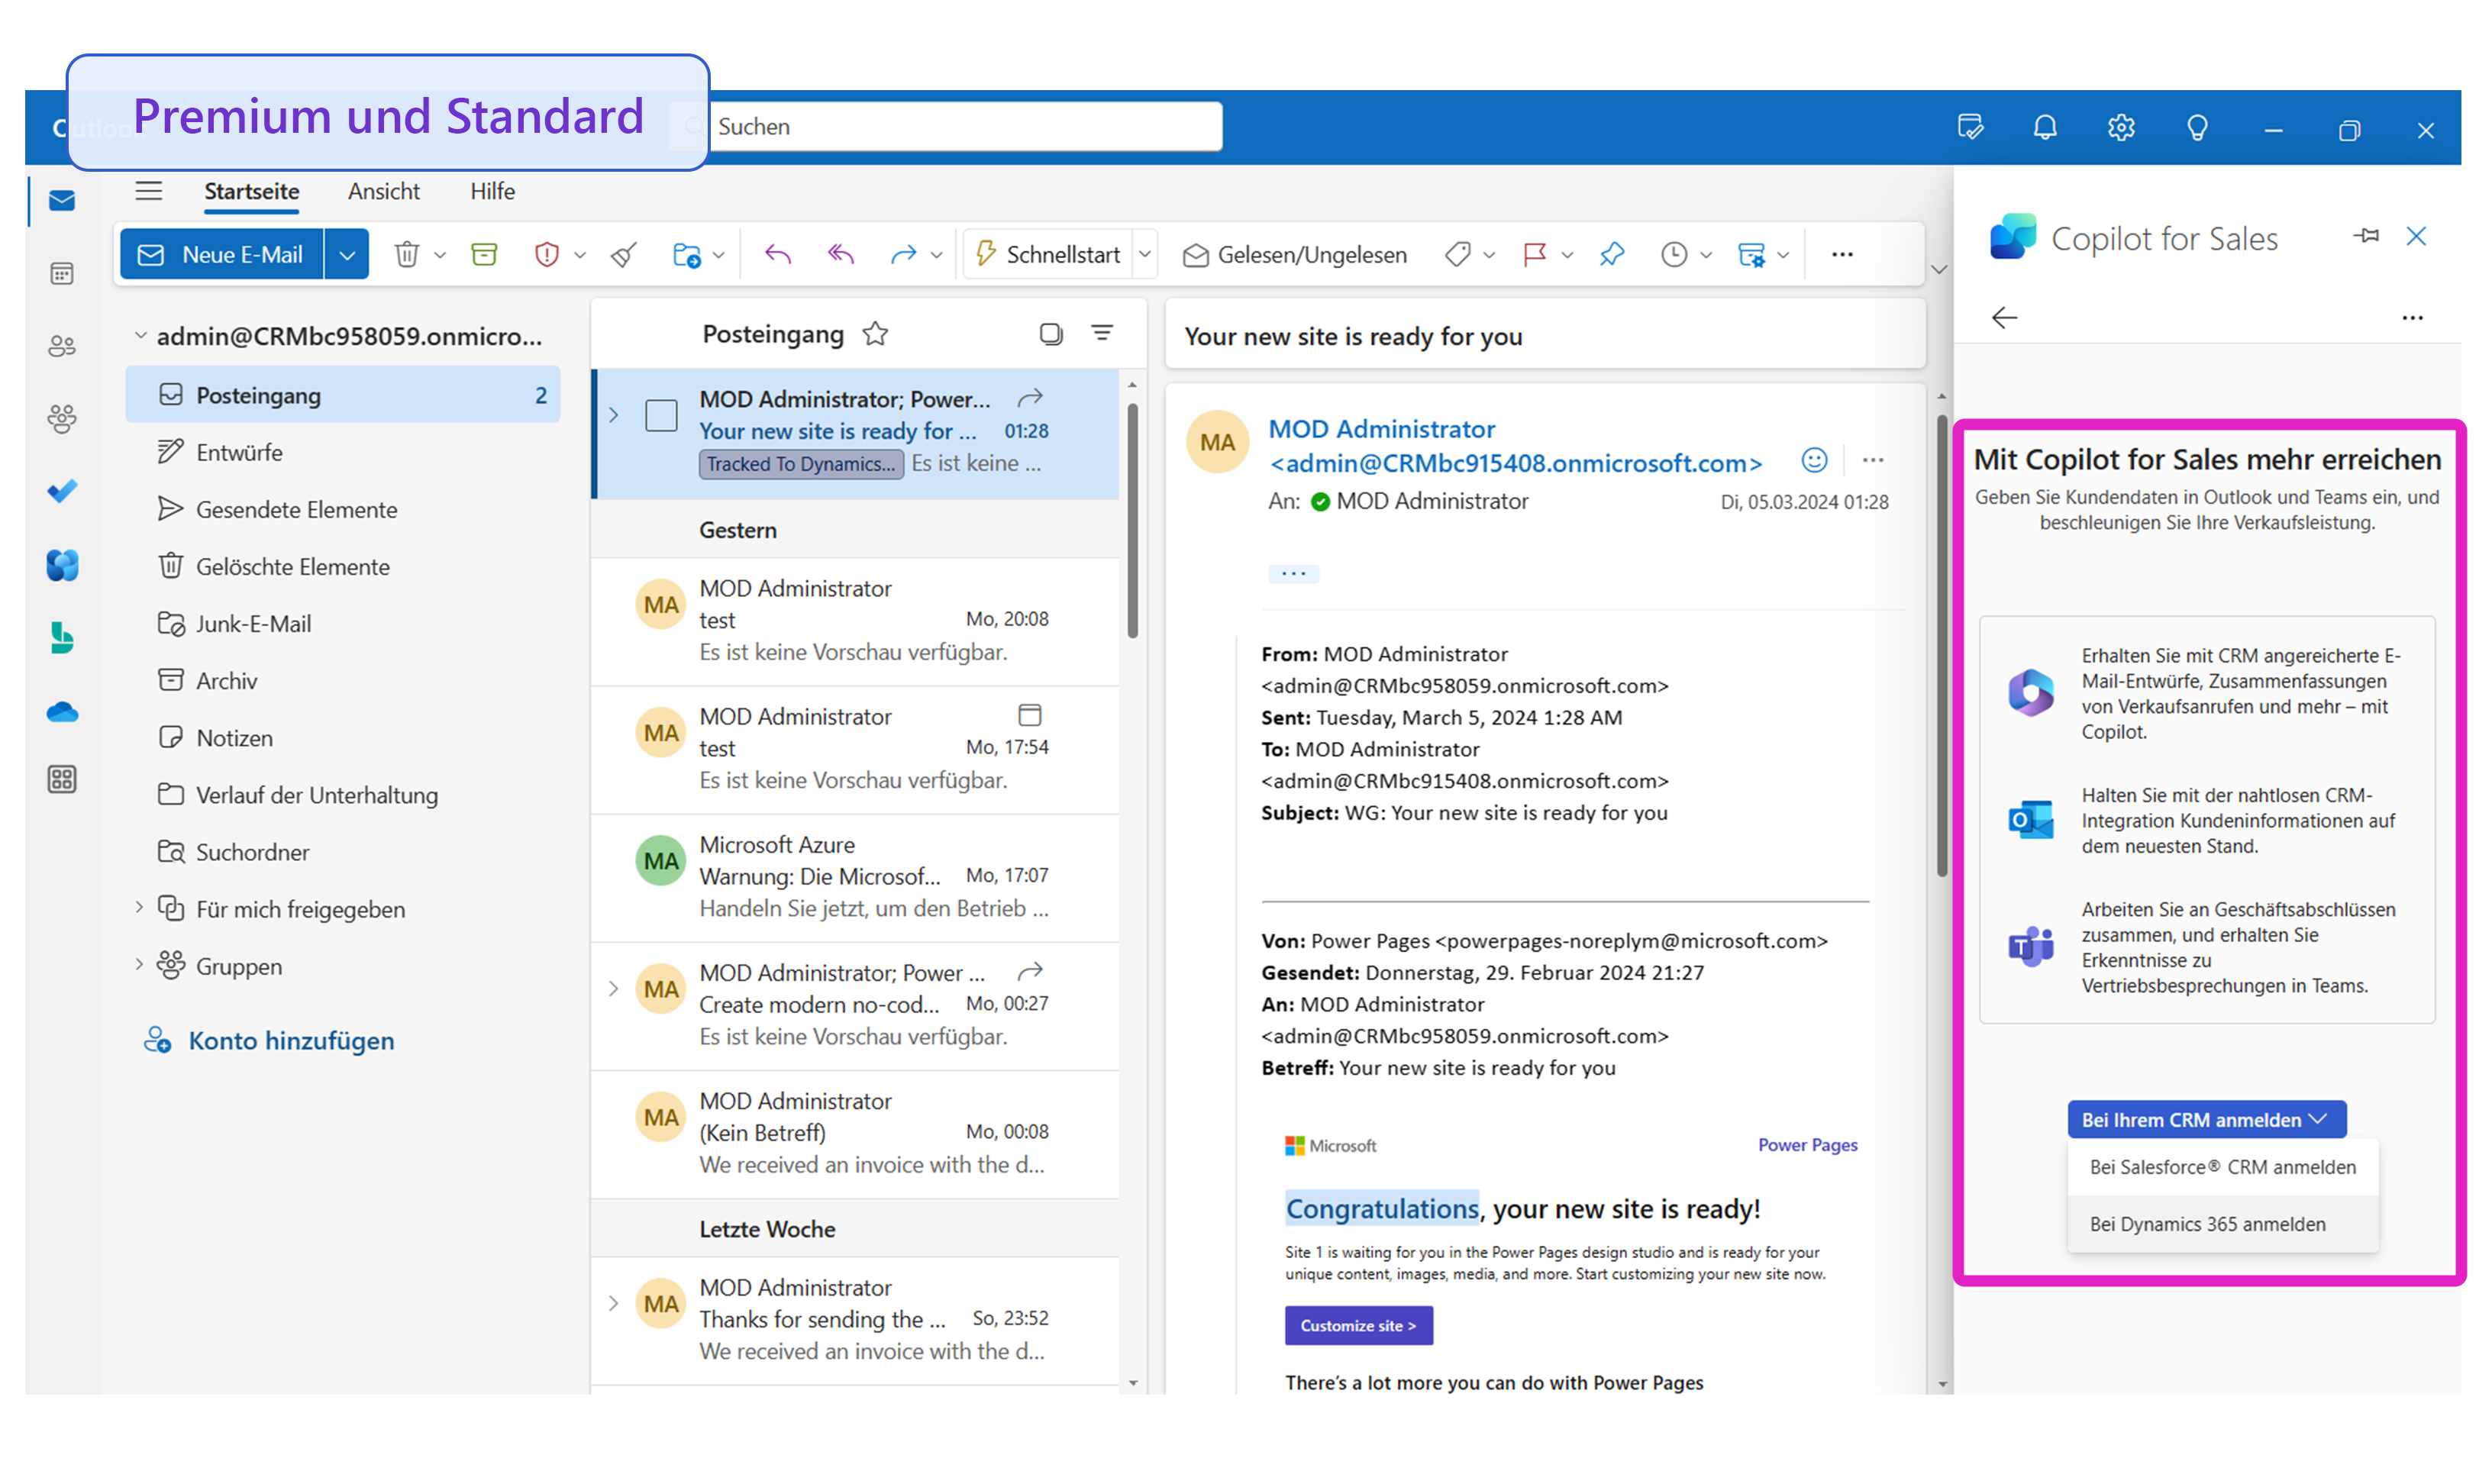Click the Reply All arrow icon
This screenshot has width=2492, height=1484.
point(841,255)
